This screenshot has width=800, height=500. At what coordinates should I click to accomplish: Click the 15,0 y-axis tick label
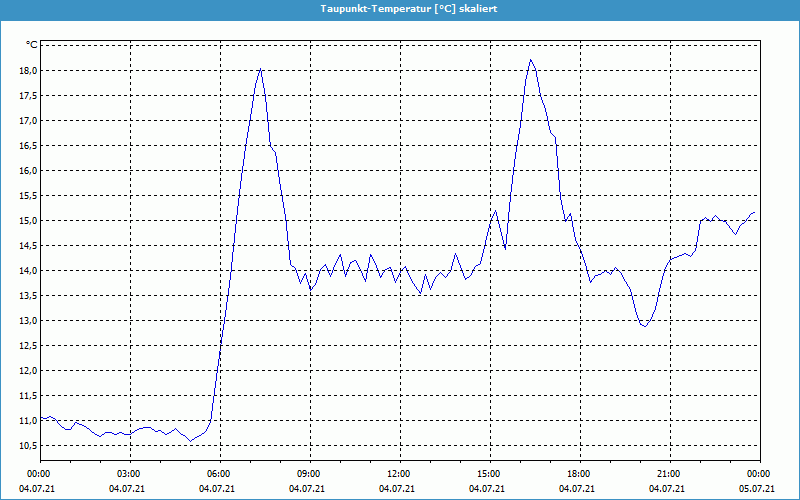click(x=27, y=221)
